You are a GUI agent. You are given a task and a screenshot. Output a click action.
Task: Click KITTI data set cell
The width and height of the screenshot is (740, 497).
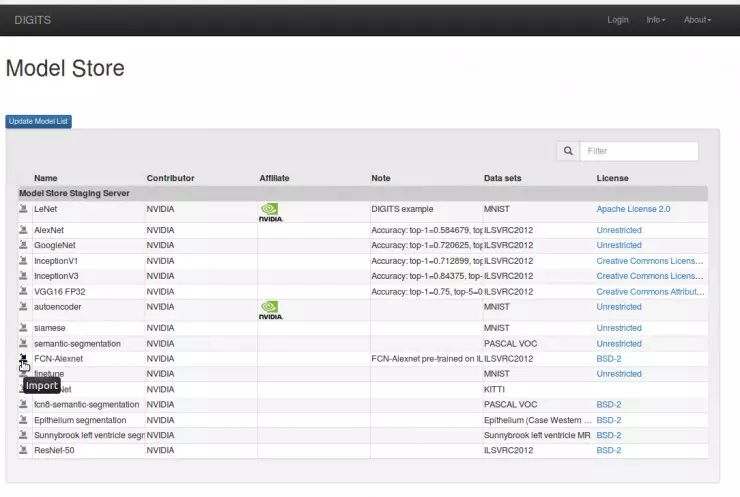click(x=494, y=389)
